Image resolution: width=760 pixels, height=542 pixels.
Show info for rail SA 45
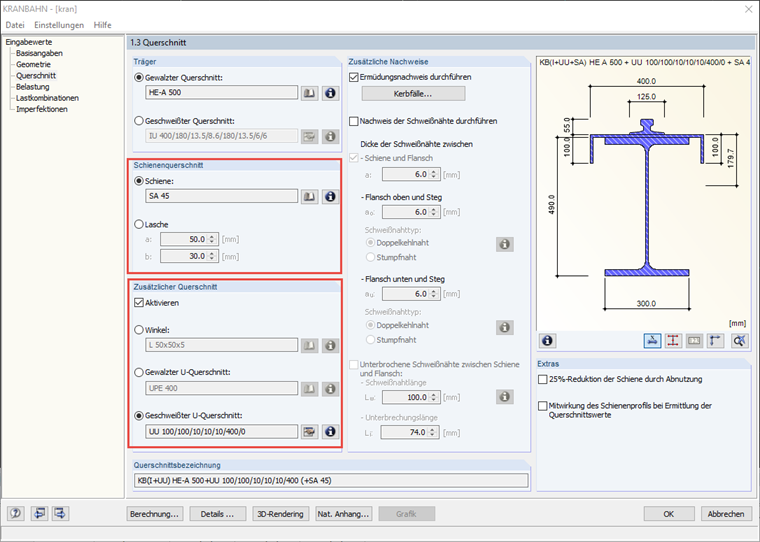330,196
